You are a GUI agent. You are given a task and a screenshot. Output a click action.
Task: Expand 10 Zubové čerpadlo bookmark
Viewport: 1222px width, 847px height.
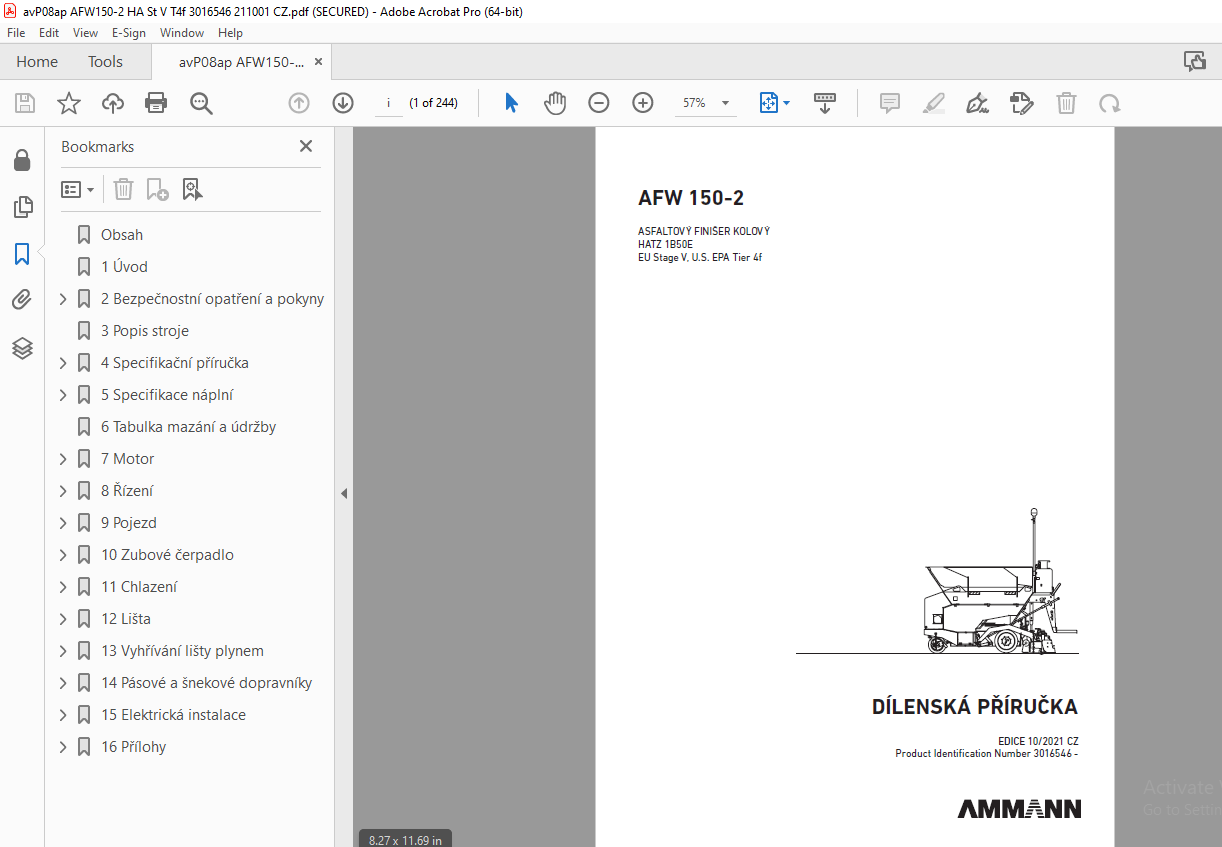(63, 555)
